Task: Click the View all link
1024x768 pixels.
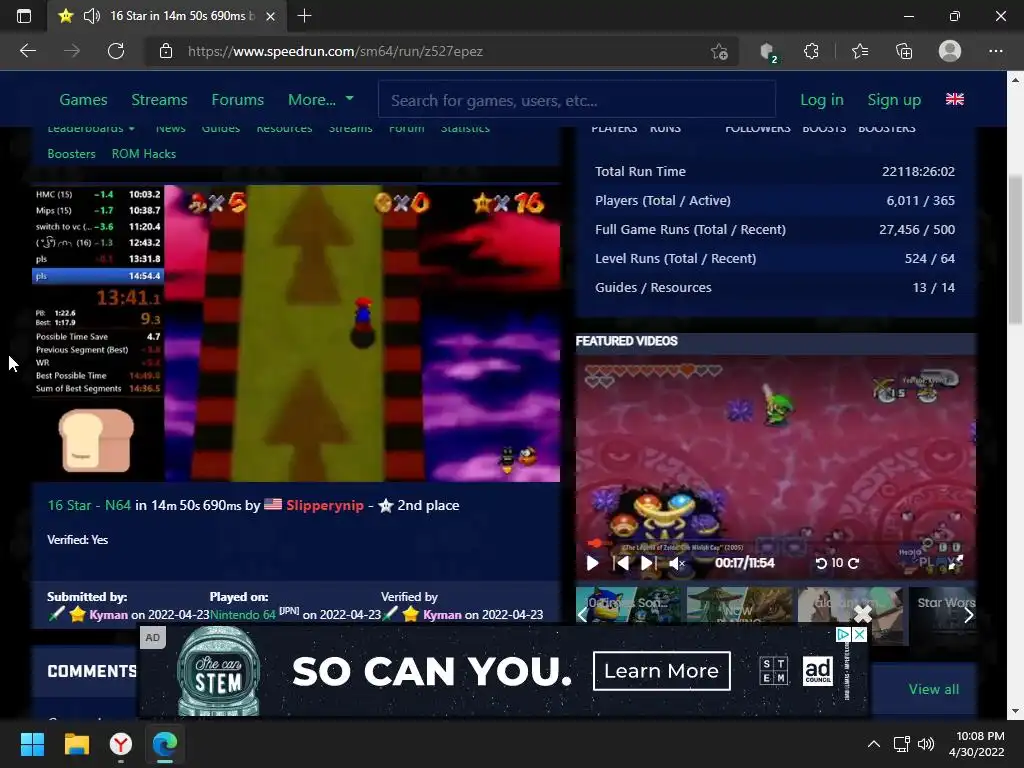Action: click(933, 689)
